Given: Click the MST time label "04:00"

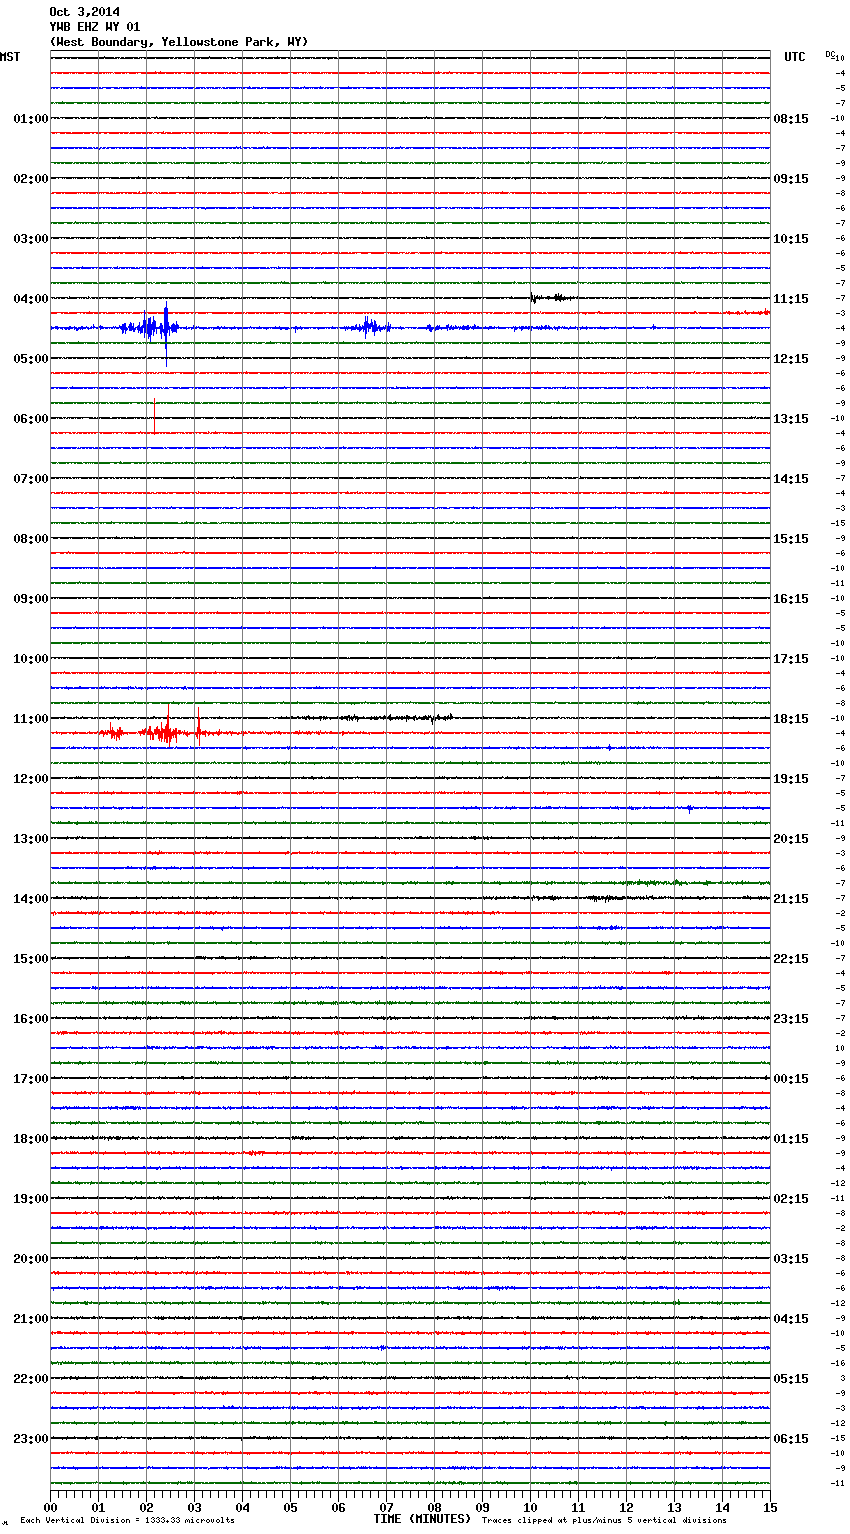Looking at the screenshot, I should [x=31, y=299].
